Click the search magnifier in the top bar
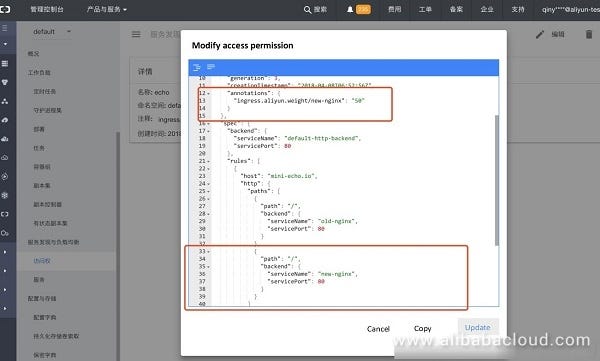The width and height of the screenshot is (600, 361). (307, 10)
